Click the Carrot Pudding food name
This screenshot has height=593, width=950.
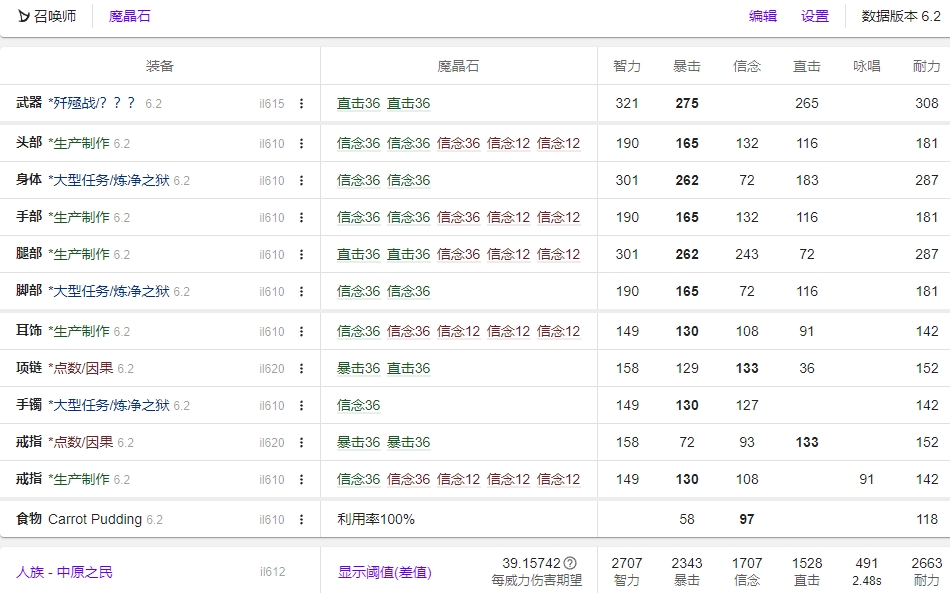click(x=95, y=519)
